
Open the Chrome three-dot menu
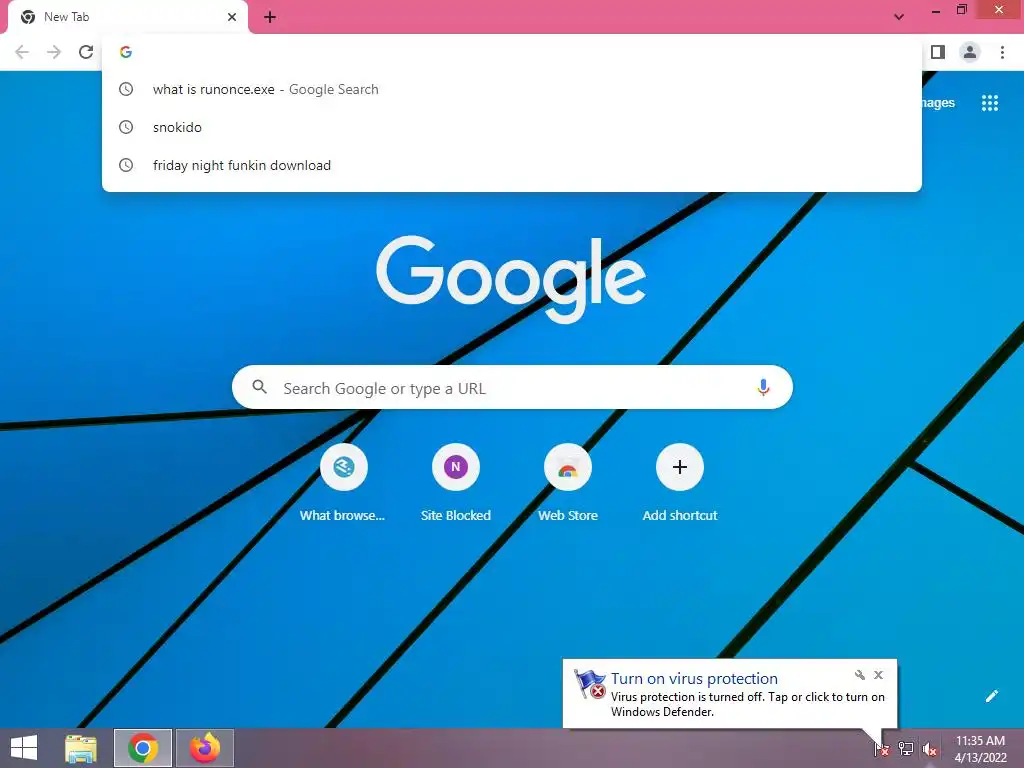pyautogui.click(x=1002, y=52)
